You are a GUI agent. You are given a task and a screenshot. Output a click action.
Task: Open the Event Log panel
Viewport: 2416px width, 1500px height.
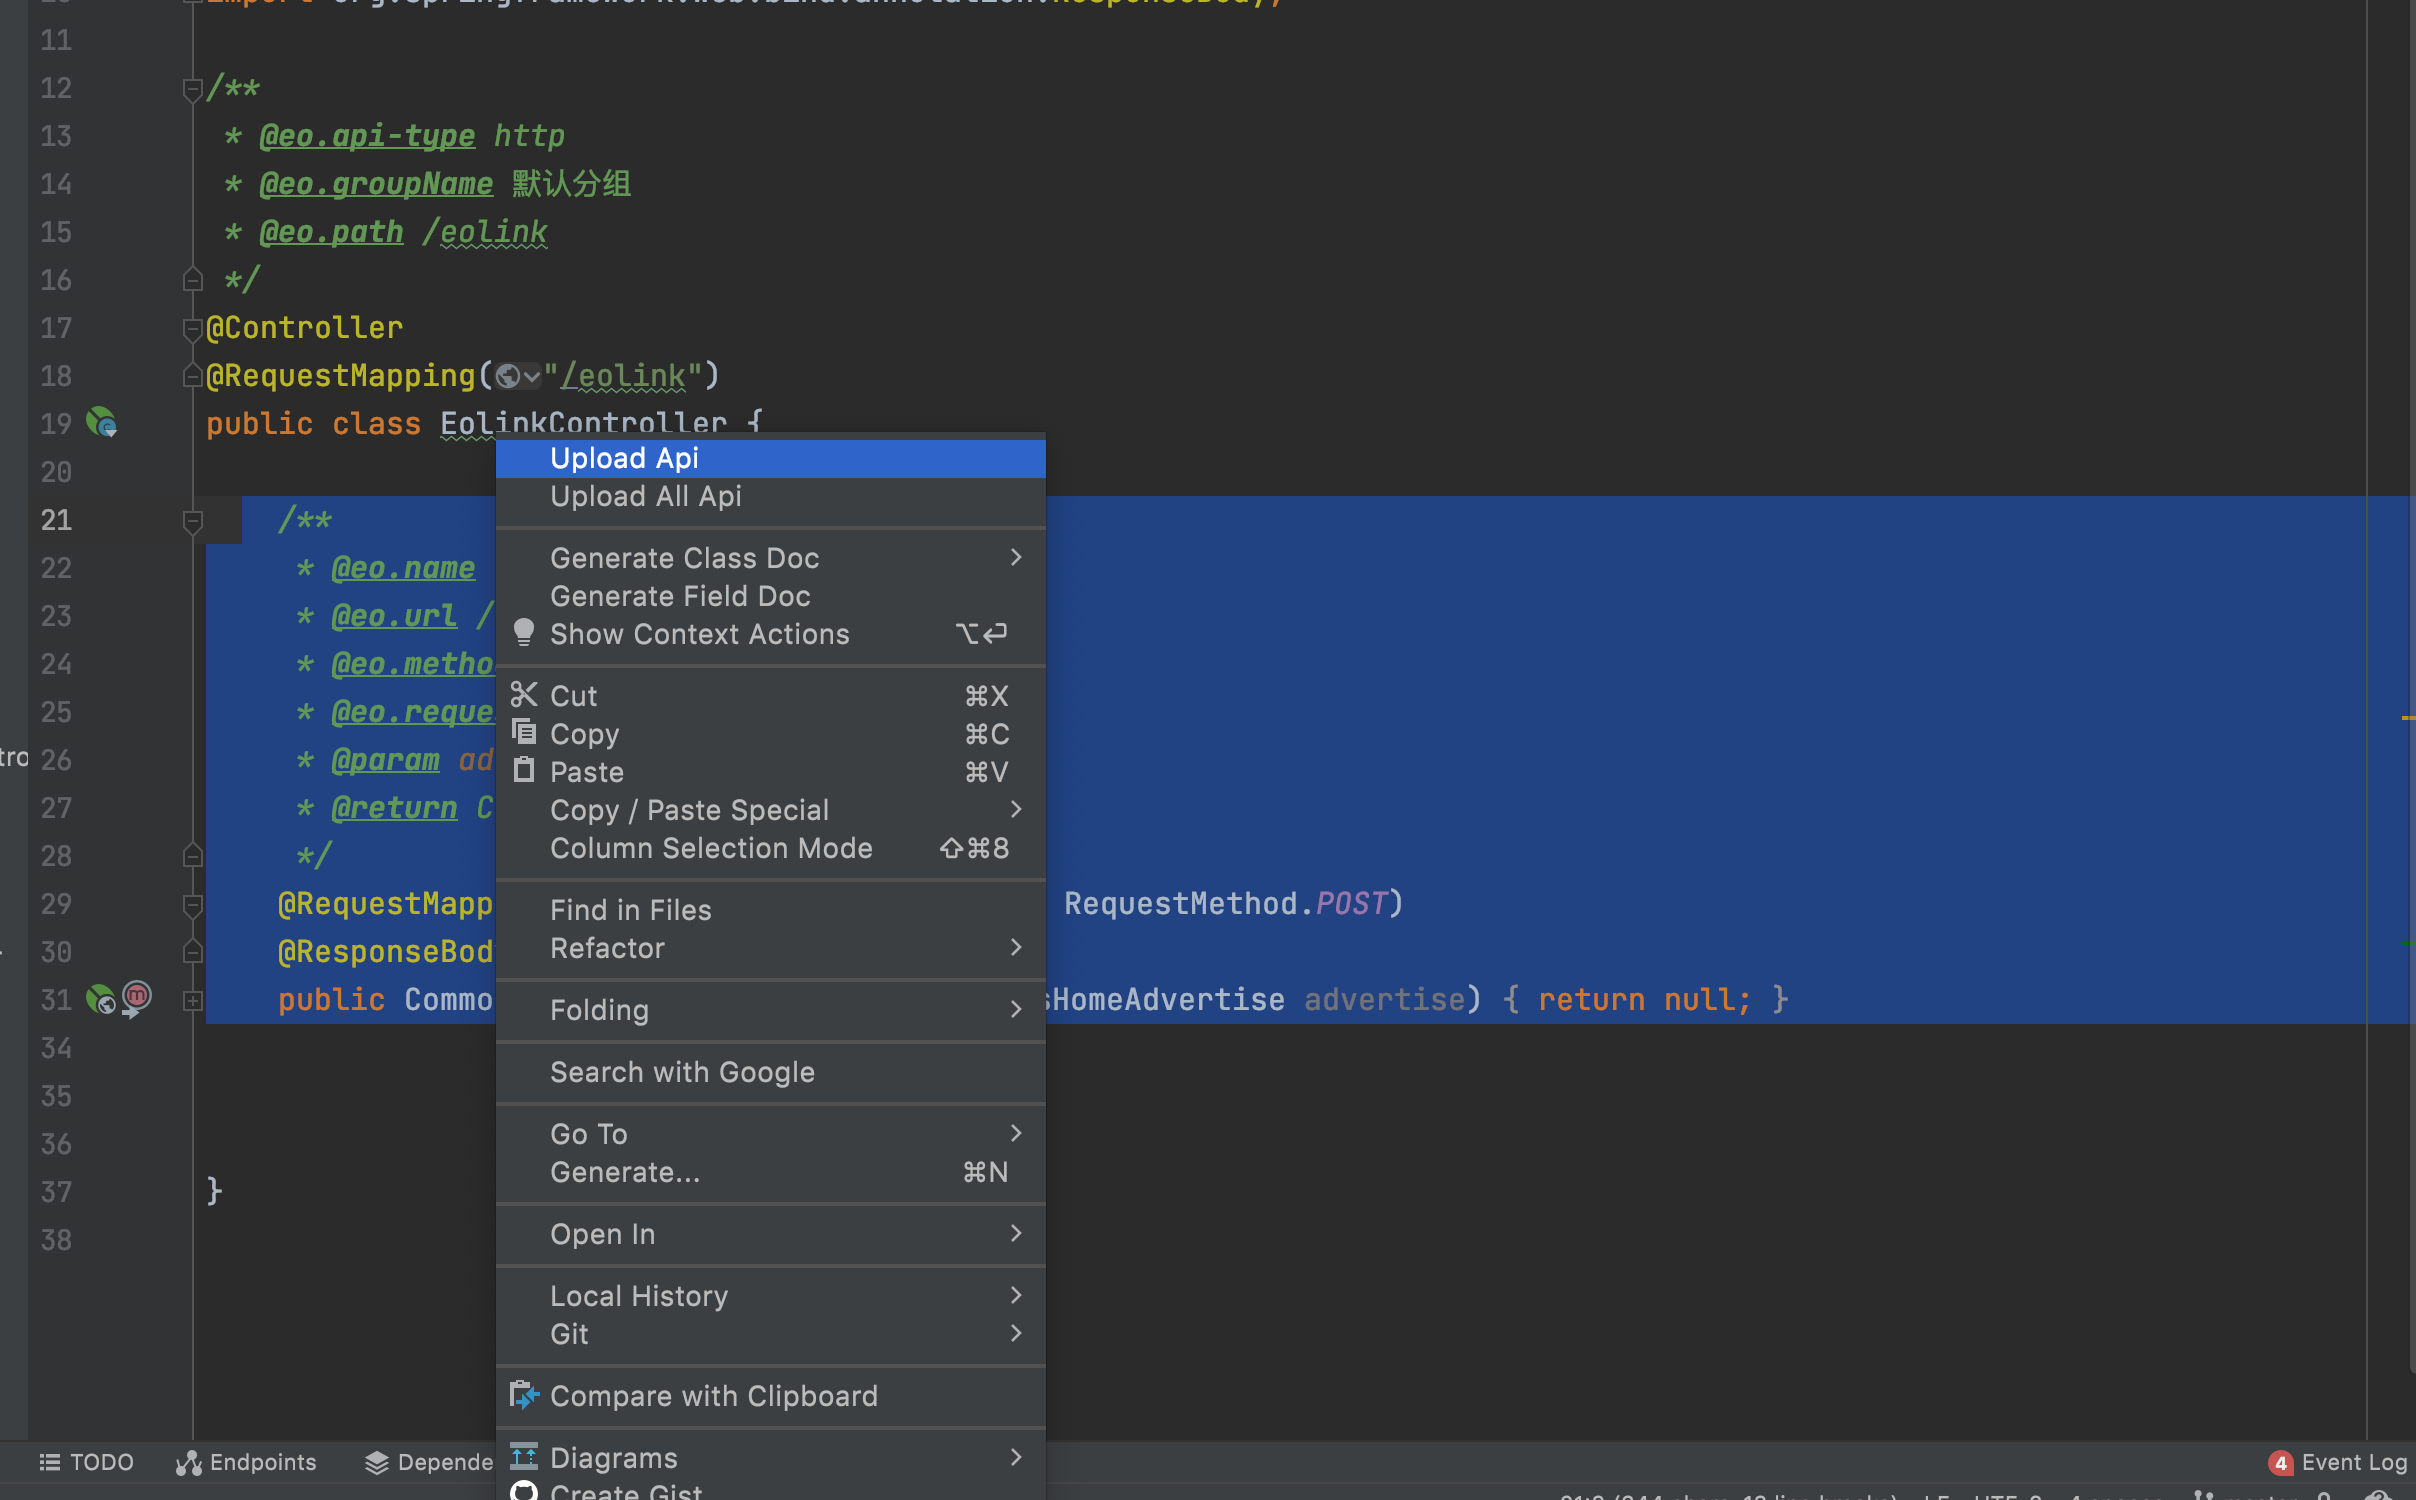click(2337, 1462)
